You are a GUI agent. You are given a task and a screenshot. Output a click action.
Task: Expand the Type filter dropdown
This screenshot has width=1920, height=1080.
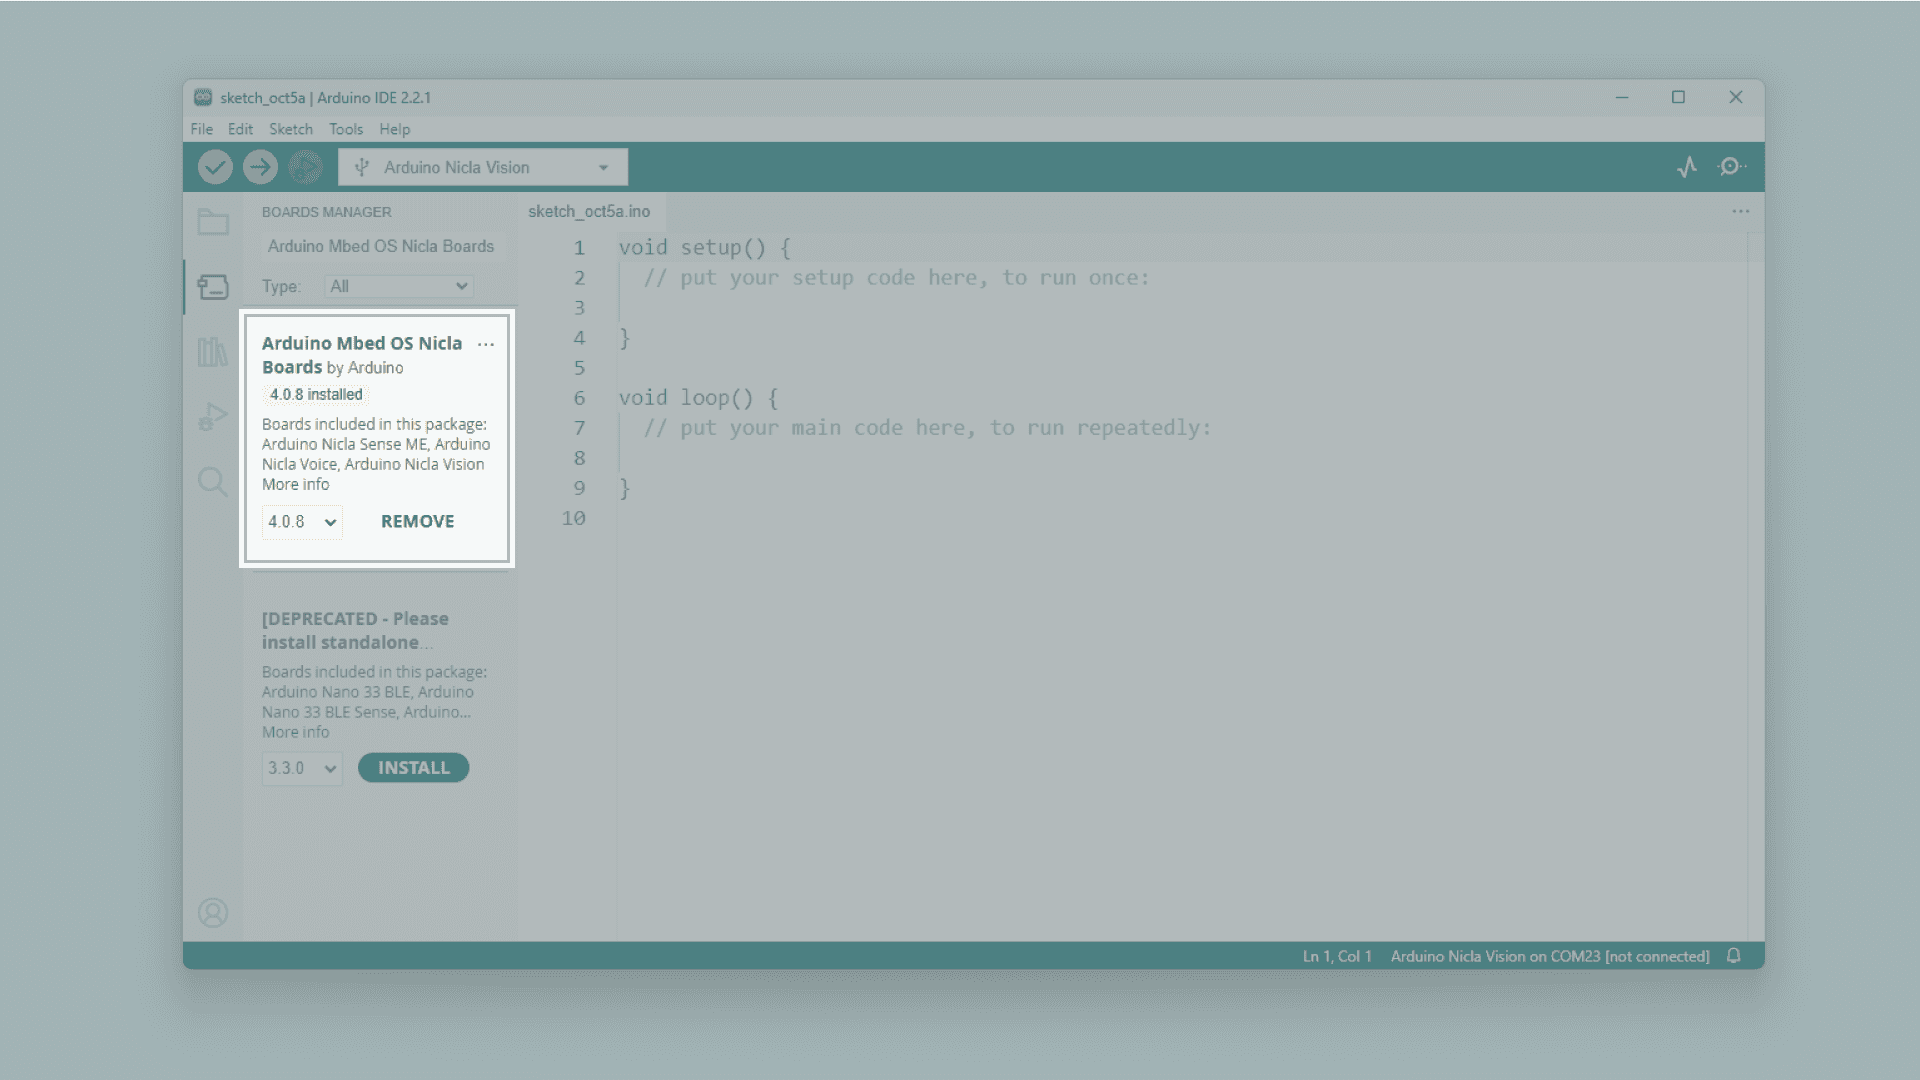(x=398, y=286)
